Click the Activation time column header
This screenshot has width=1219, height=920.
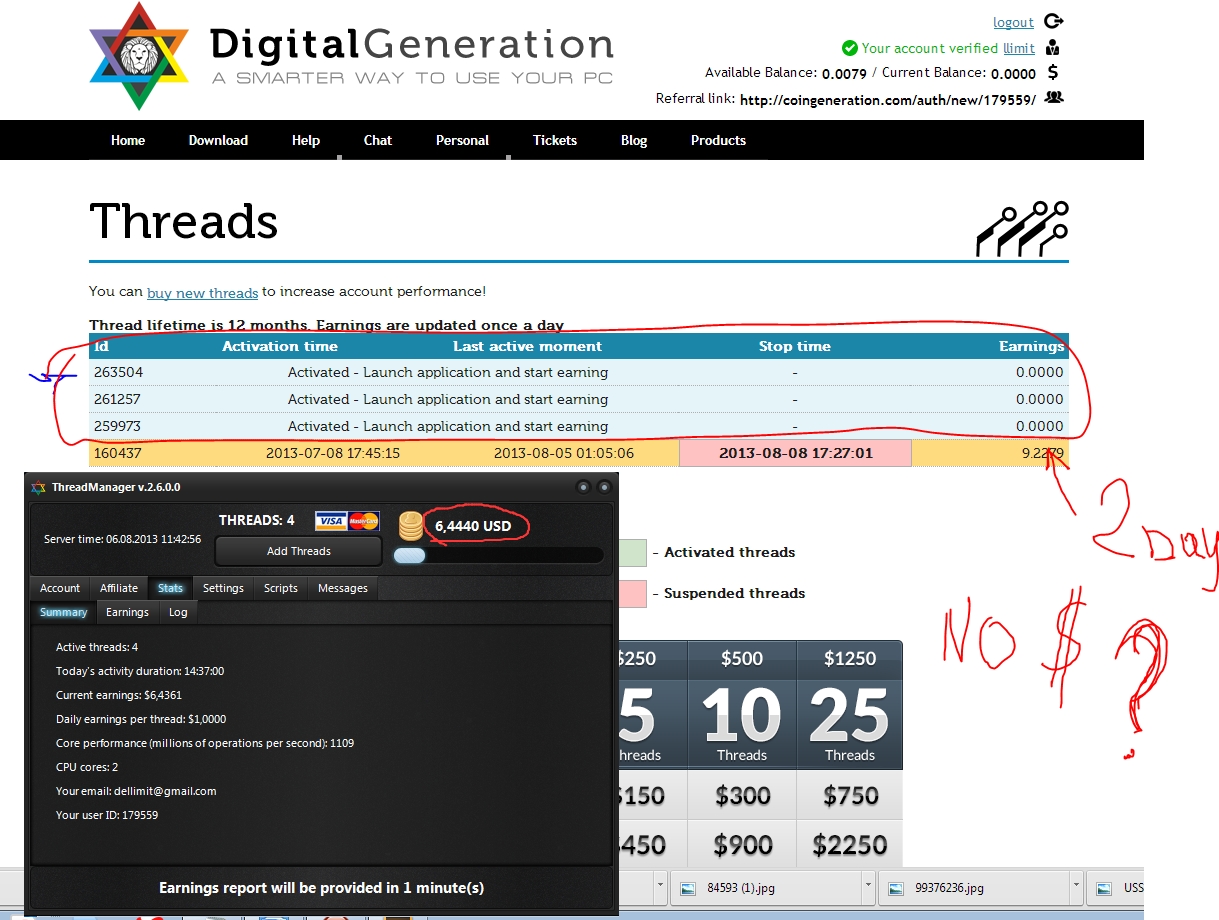tap(280, 346)
